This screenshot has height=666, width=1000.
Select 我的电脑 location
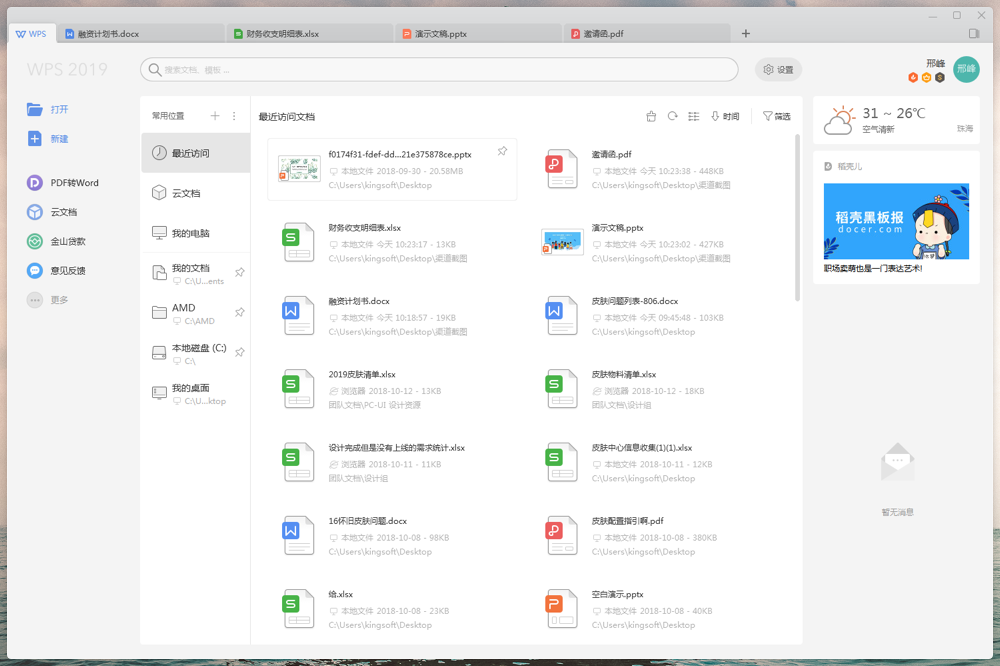pyautogui.click(x=196, y=233)
